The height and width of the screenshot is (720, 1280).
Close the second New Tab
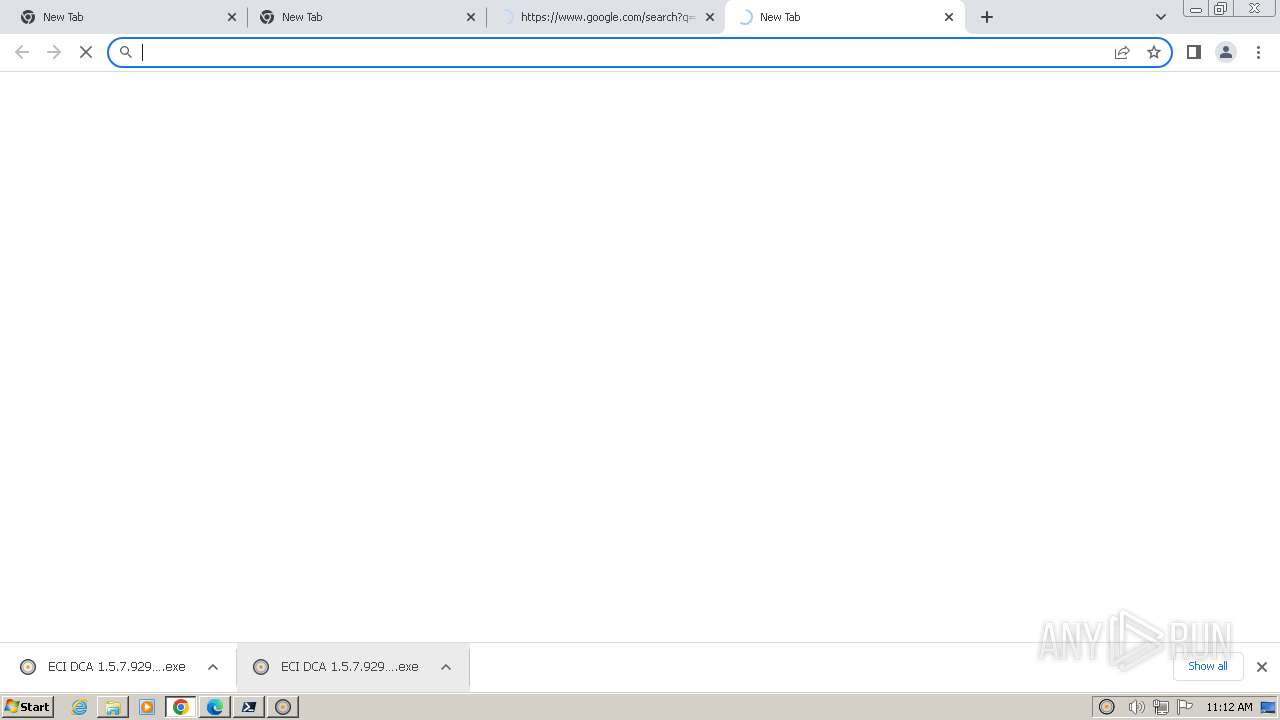click(x=471, y=17)
